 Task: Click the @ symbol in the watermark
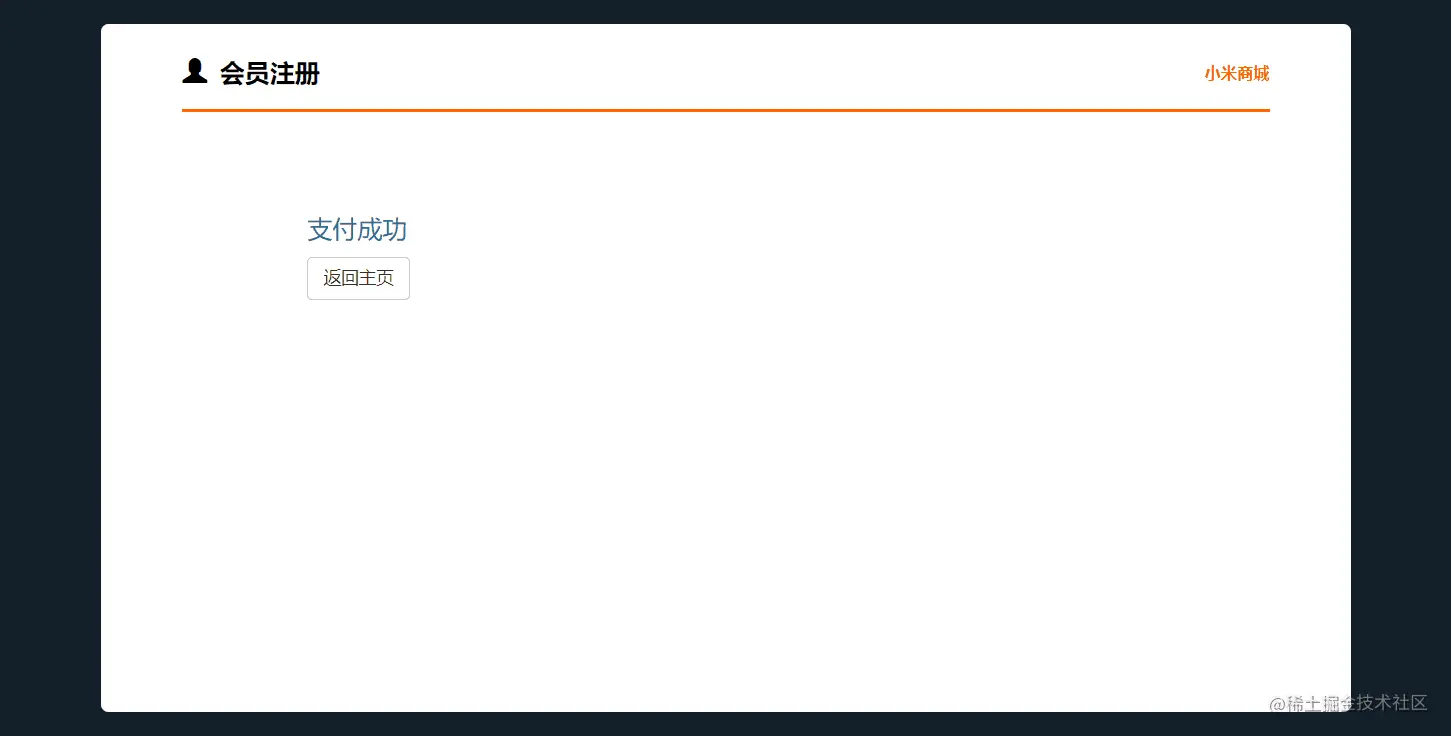pyautogui.click(x=1278, y=704)
